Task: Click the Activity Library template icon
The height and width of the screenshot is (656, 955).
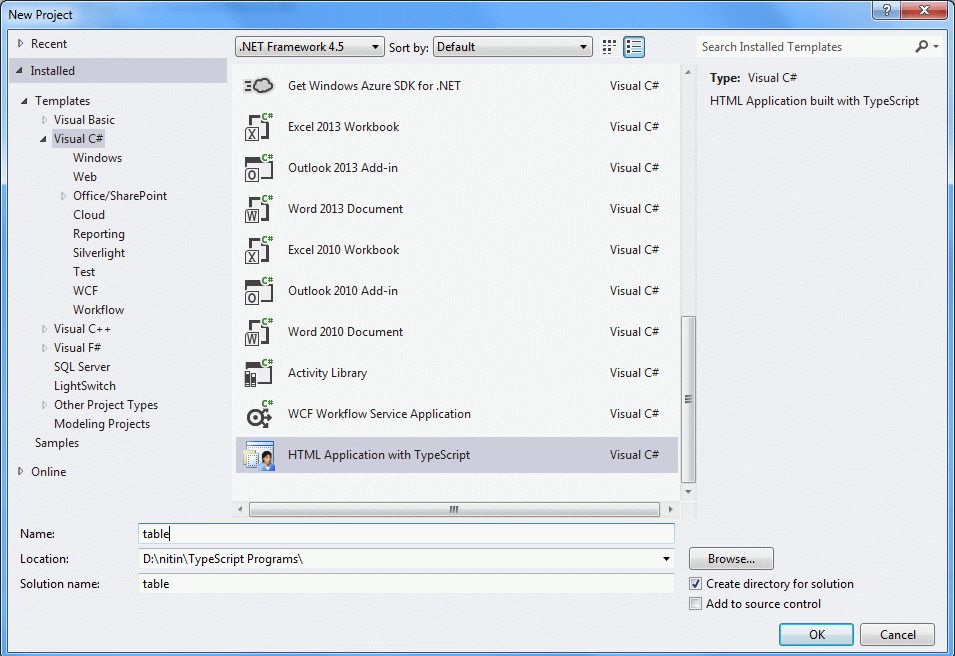Action: tap(259, 373)
